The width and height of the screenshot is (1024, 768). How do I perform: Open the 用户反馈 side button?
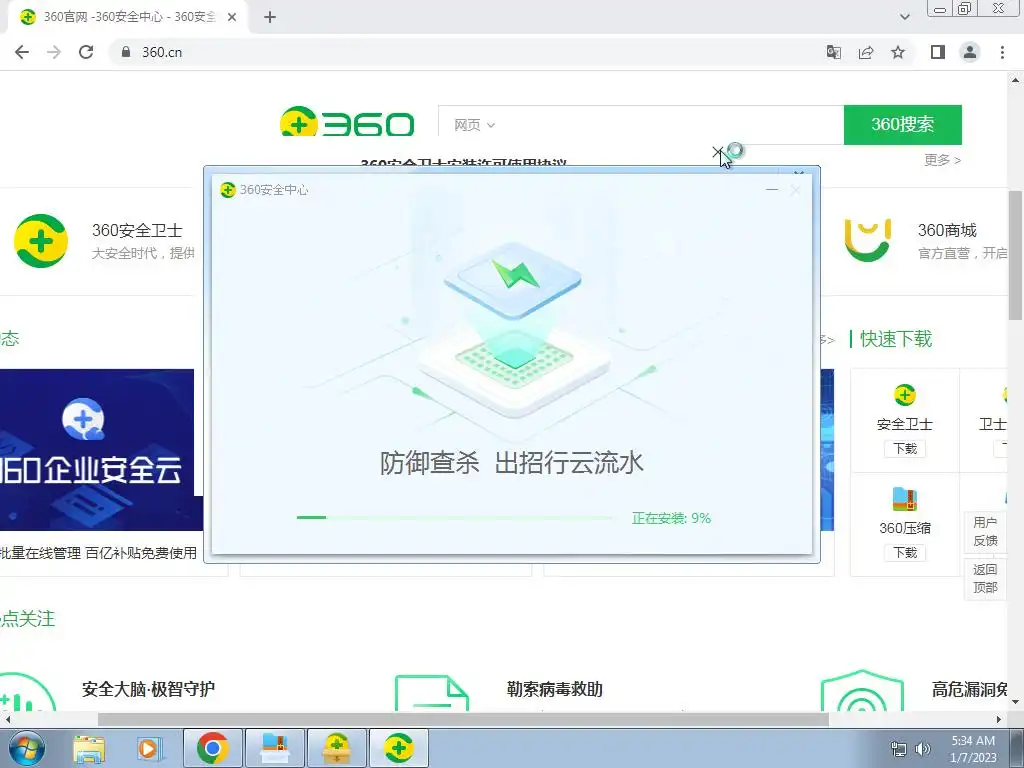[985, 531]
